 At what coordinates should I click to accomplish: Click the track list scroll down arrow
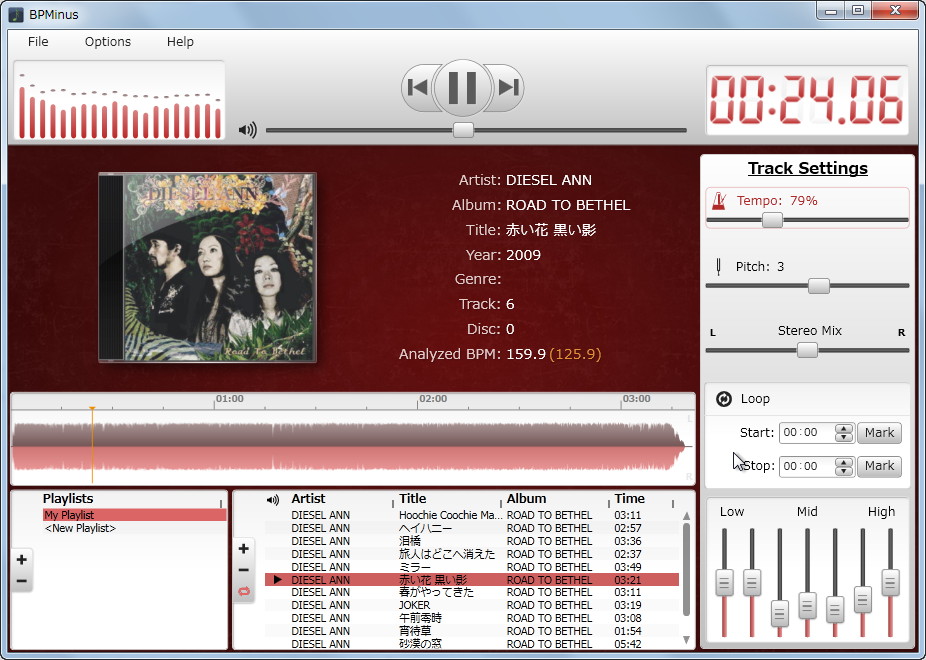click(x=686, y=640)
